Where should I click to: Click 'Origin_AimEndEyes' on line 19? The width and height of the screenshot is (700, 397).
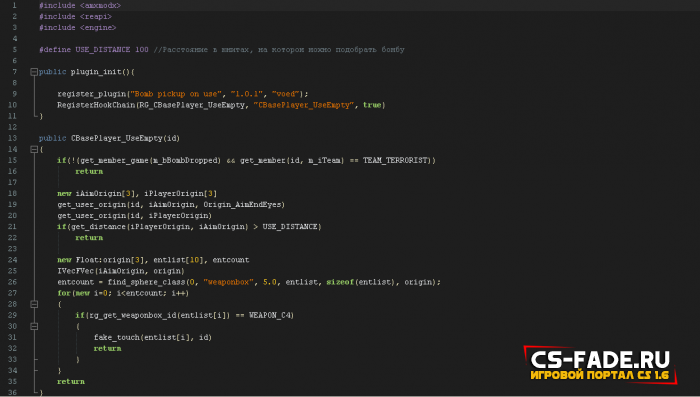pos(242,205)
